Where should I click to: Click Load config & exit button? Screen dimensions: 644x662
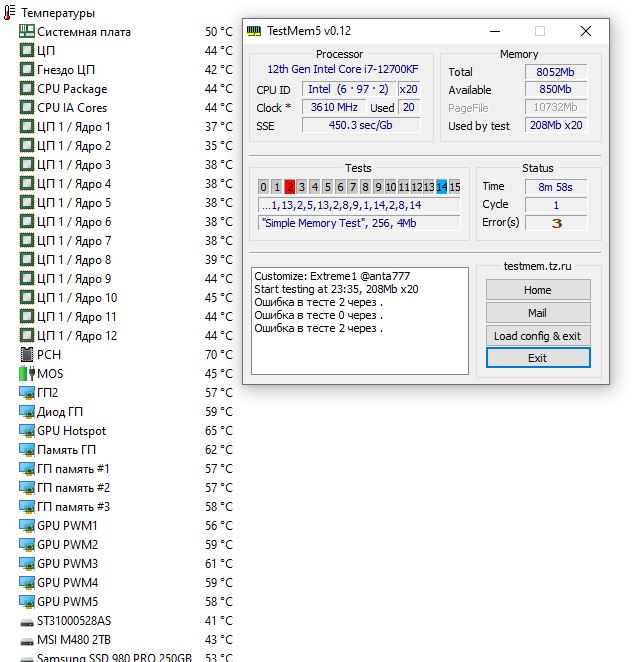click(538, 336)
